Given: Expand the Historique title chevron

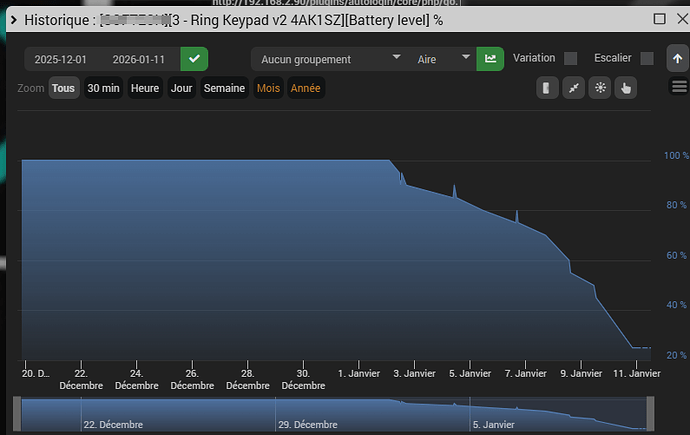Looking at the screenshot, I should coord(14,20).
